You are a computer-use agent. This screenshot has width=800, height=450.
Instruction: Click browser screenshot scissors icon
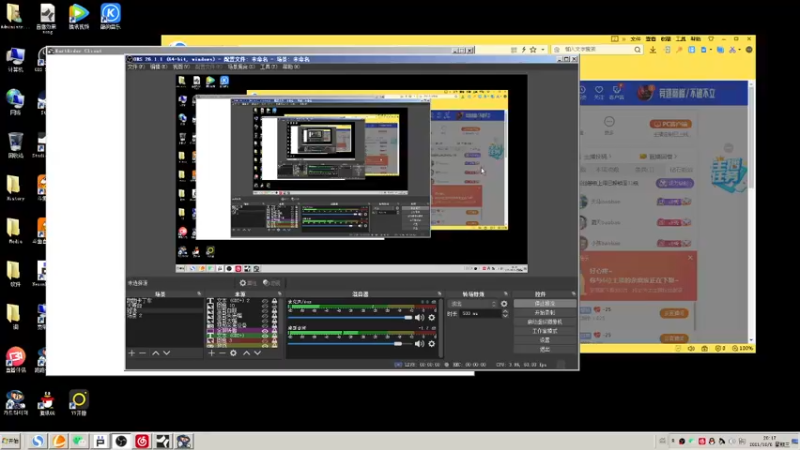(x=732, y=49)
